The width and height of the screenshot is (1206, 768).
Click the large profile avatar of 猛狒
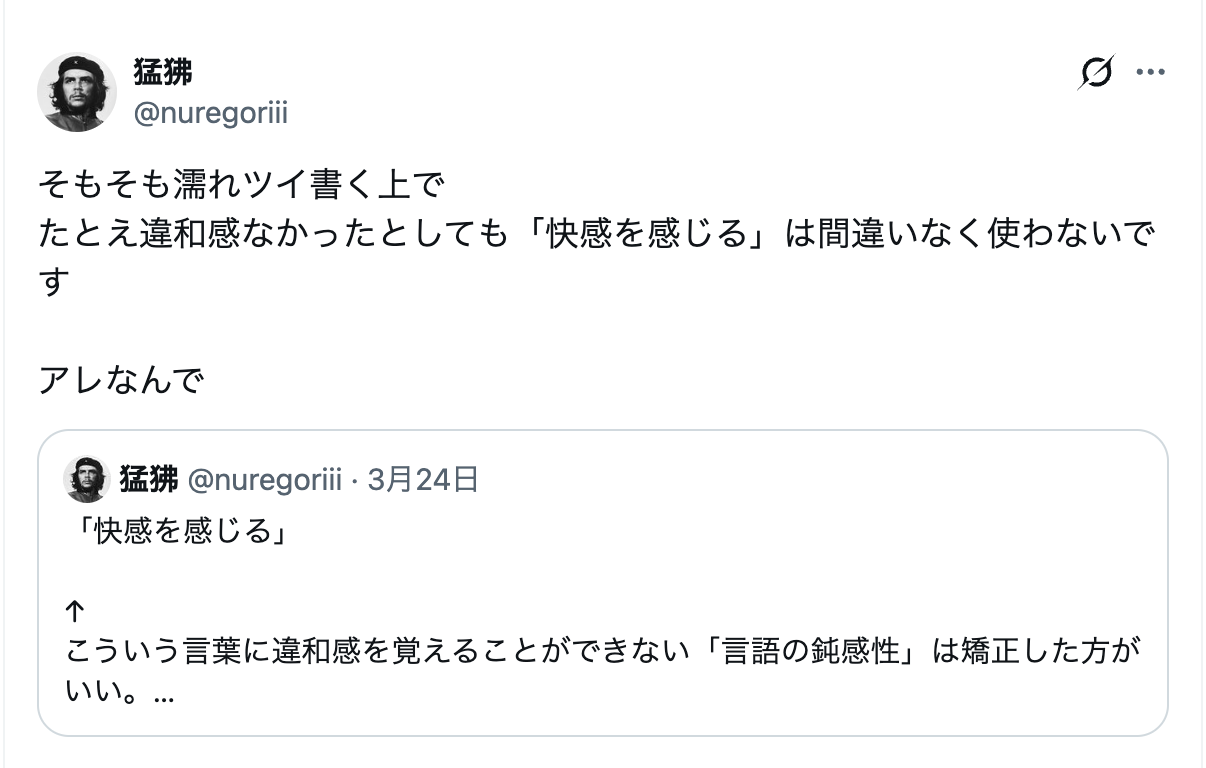(77, 92)
